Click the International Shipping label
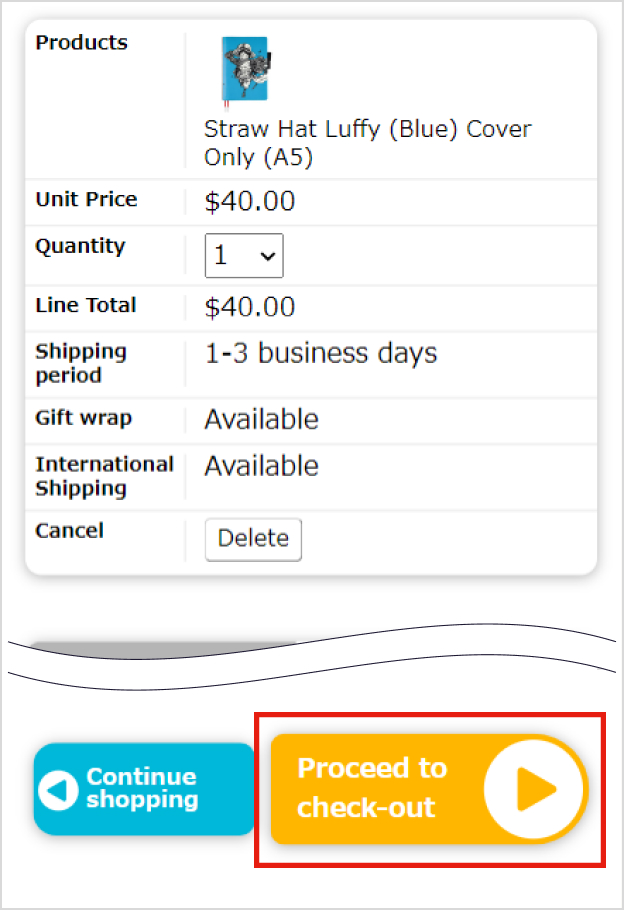The width and height of the screenshot is (624, 910). pos(104,477)
